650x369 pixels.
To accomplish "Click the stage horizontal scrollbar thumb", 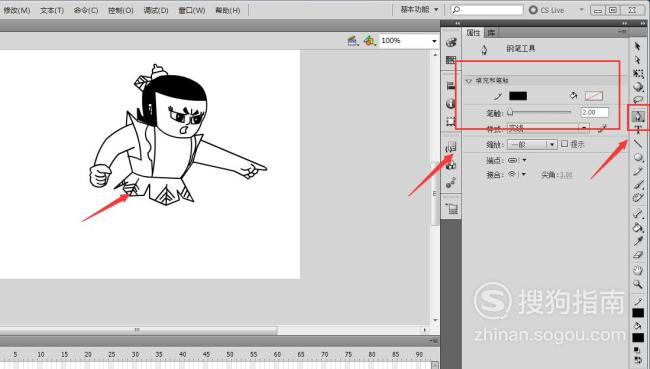I will tap(138, 330).
